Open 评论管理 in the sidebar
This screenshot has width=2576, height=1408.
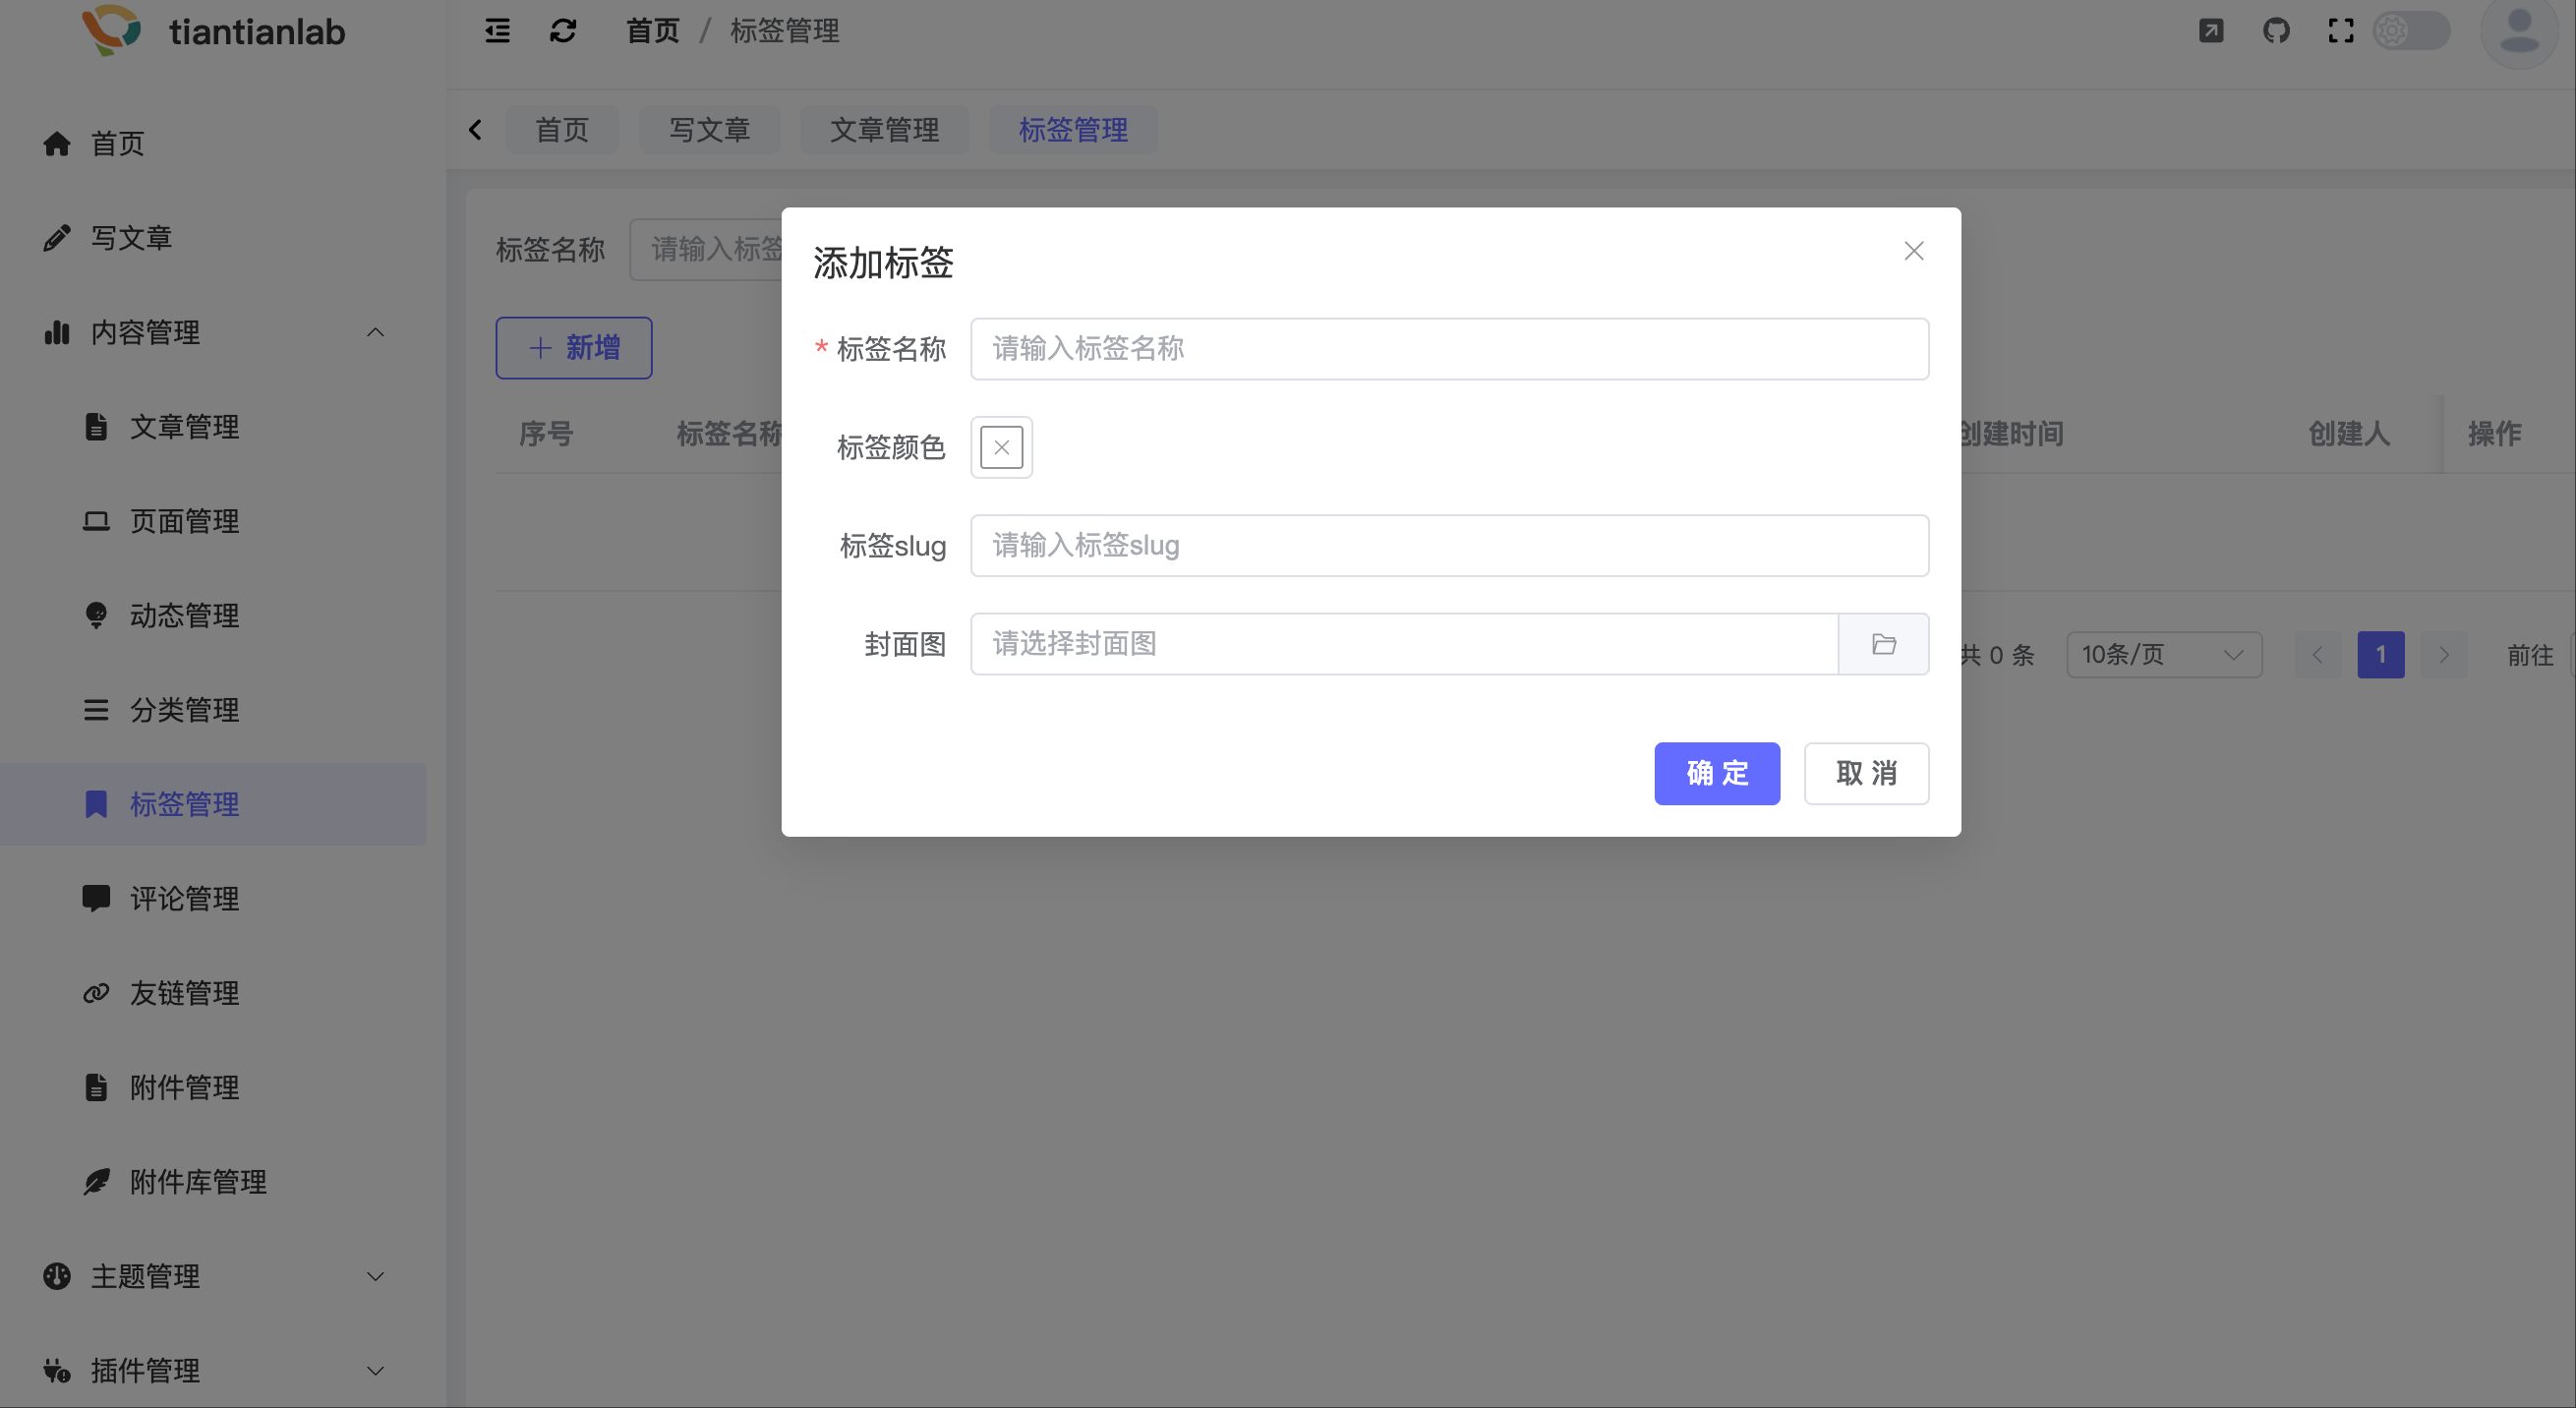click(x=214, y=898)
